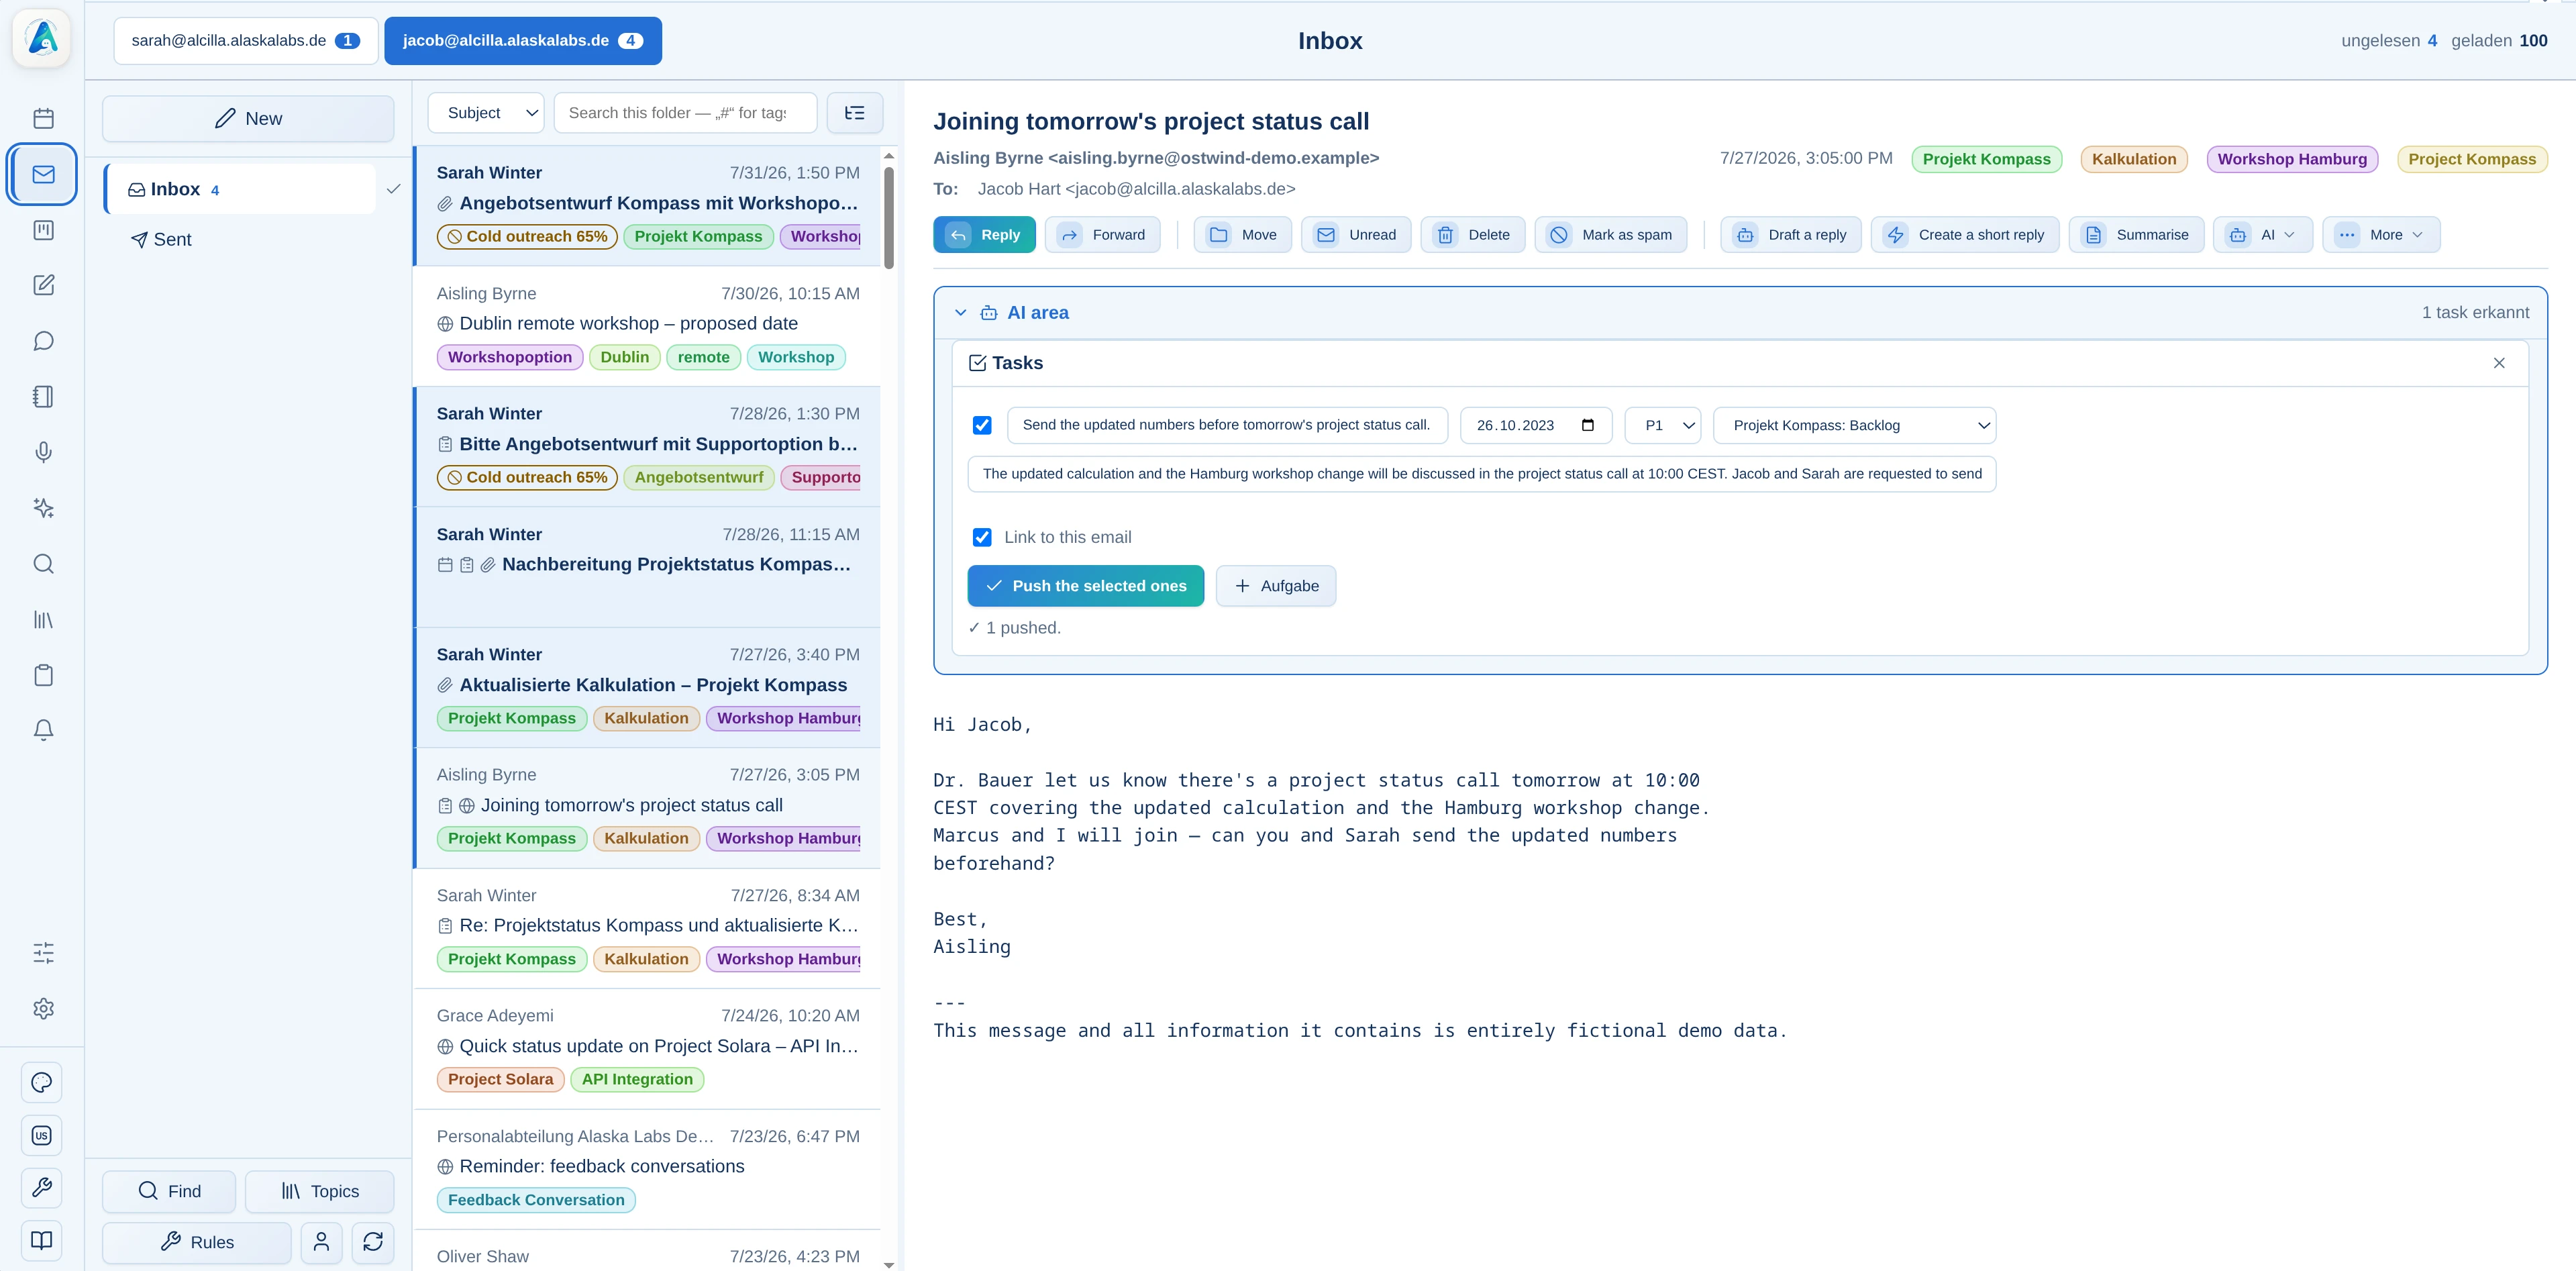Open notifications bell in the sidebar
2576x1271 pixels.
tap(43, 731)
